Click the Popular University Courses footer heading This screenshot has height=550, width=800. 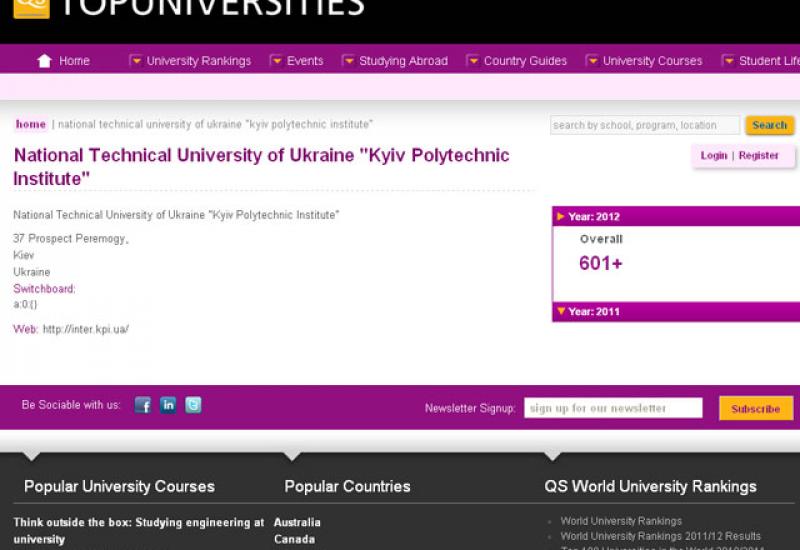tap(119, 486)
